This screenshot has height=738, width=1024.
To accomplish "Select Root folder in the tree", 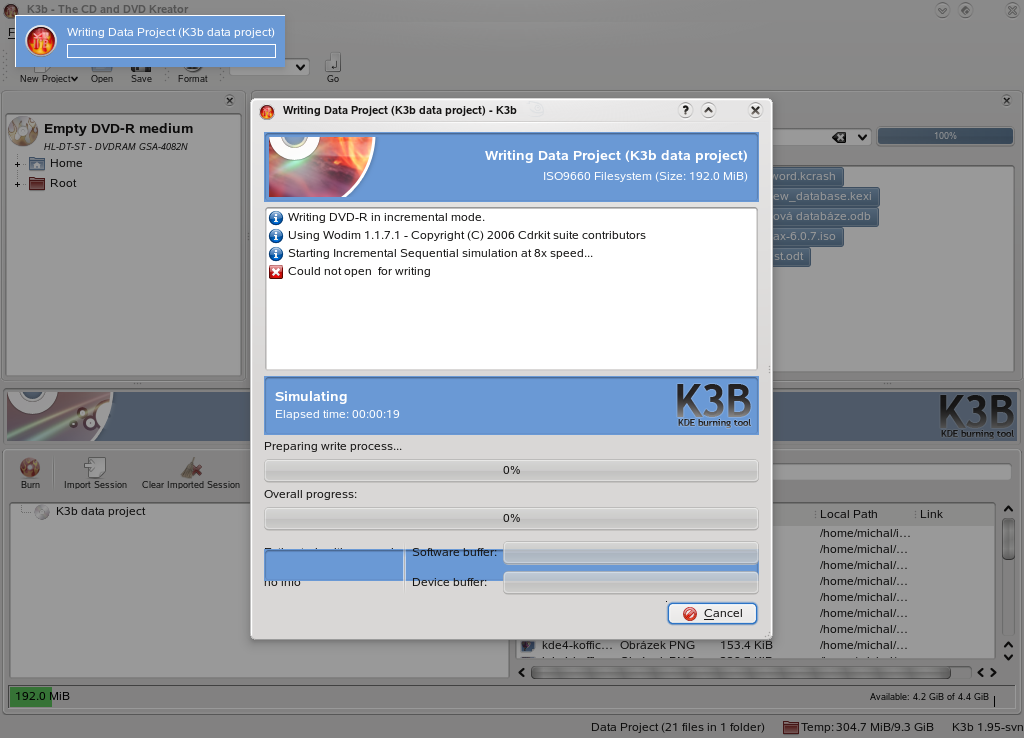I will (53, 184).
